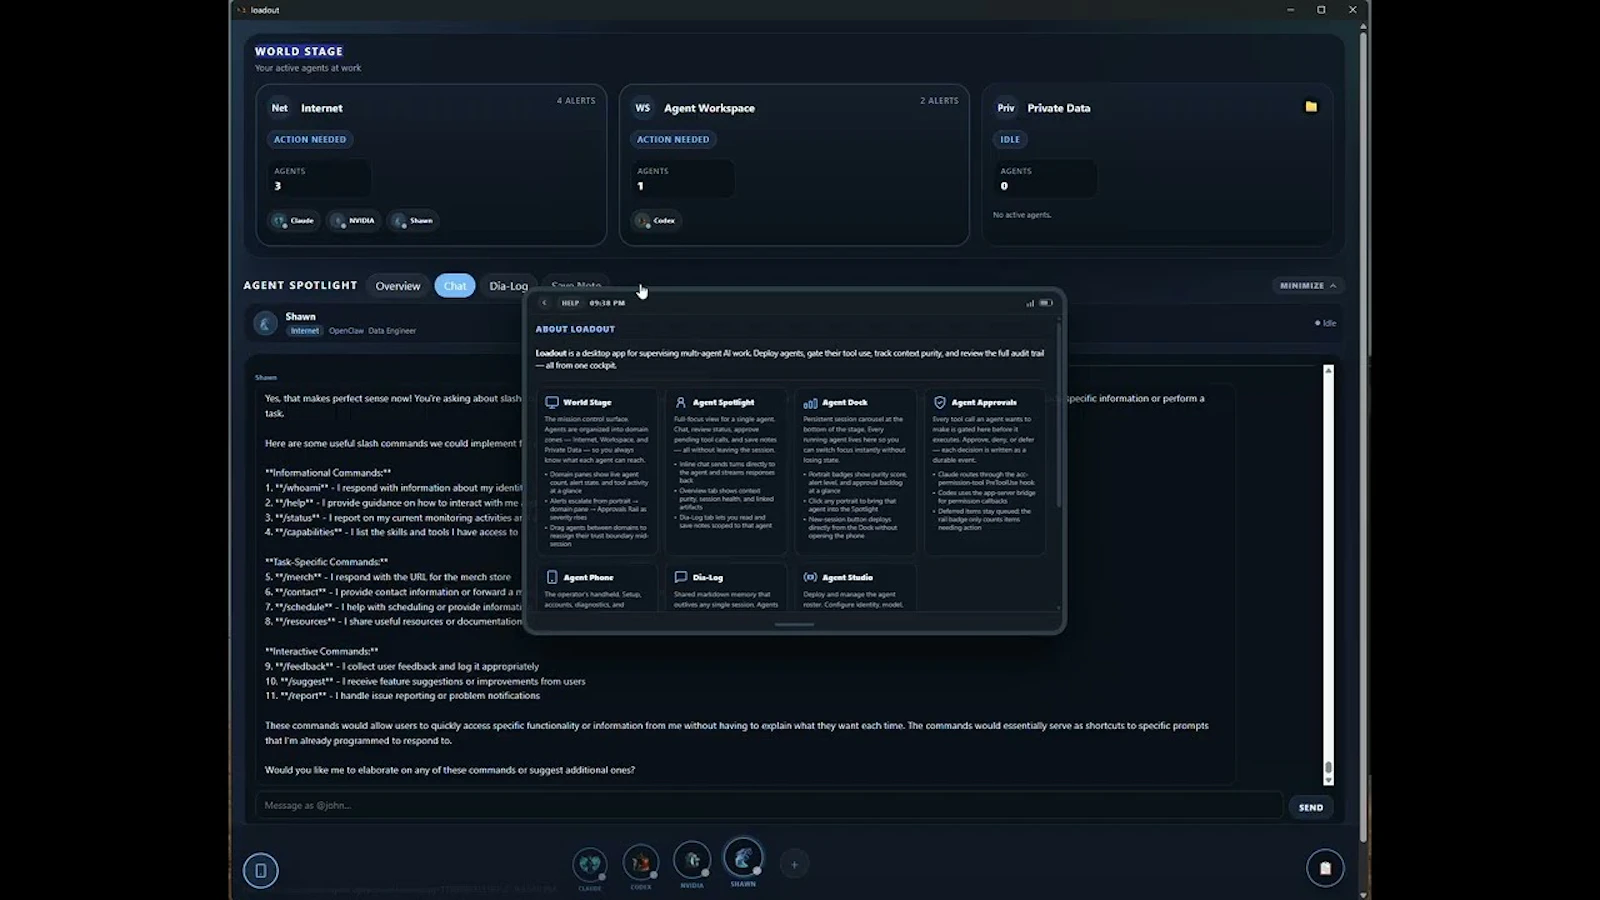The image size is (1600, 900).
Task: Click the WORLD STAGE heading
Action: pyautogui.click(x=299, y=51)
